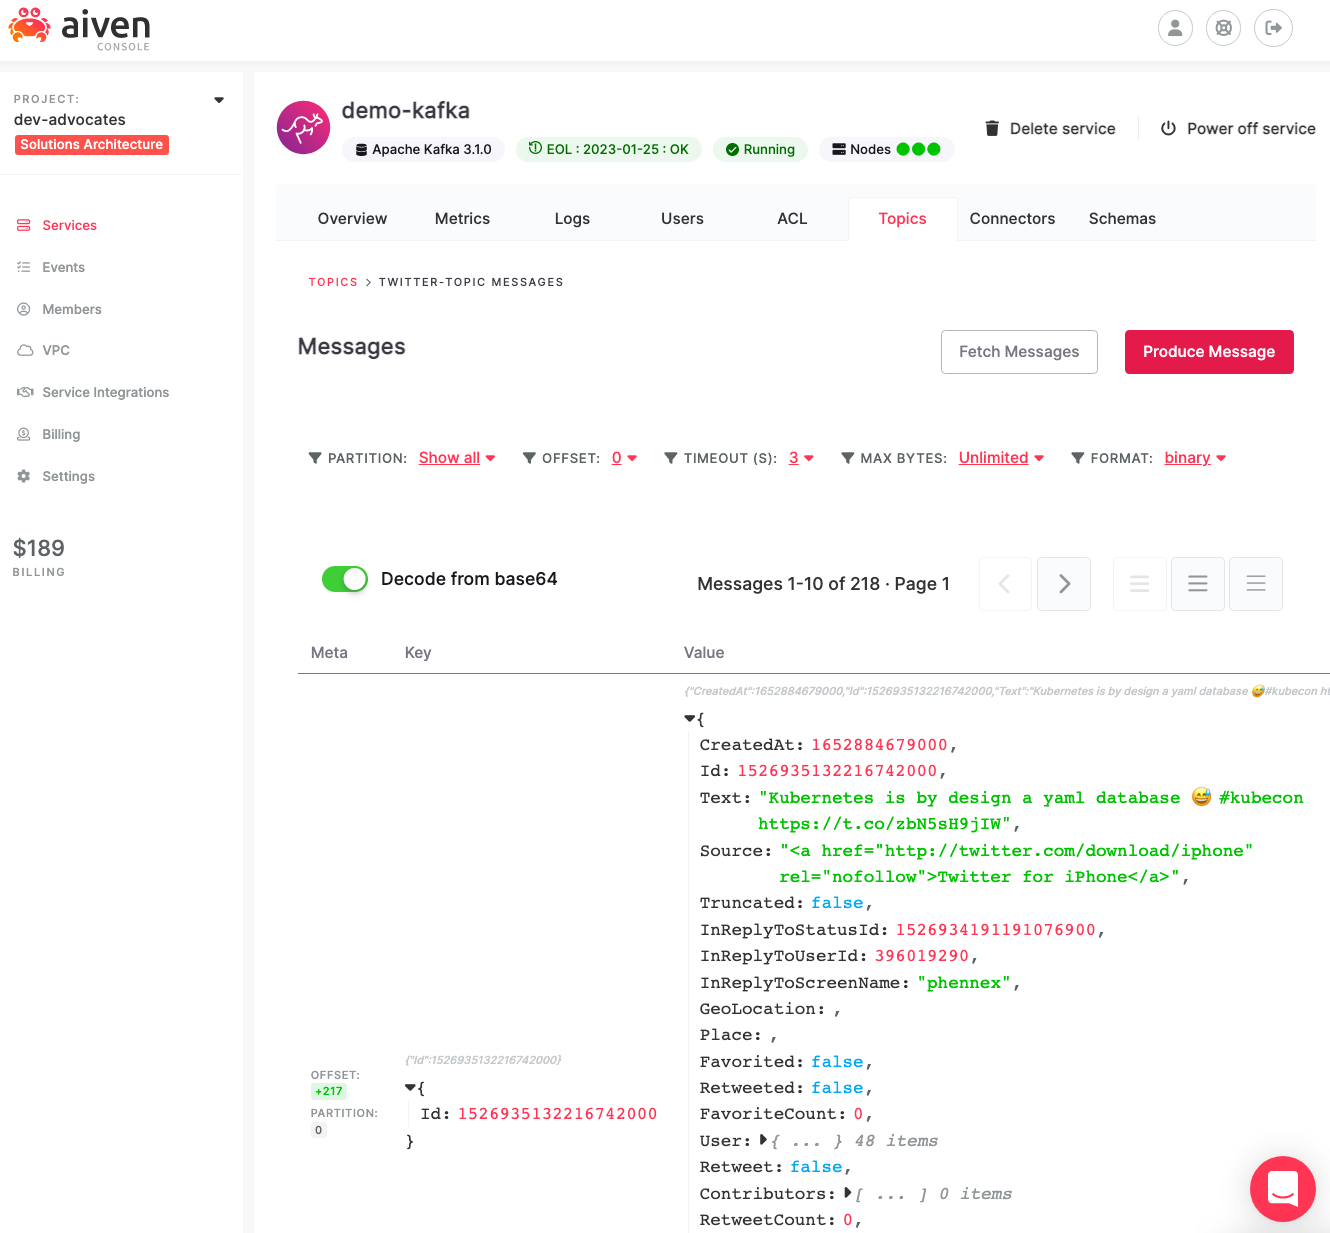The width and height of the screenshot is (1330, 1233).
Task: Open the Metrics tab
Action: click(462, 218)
